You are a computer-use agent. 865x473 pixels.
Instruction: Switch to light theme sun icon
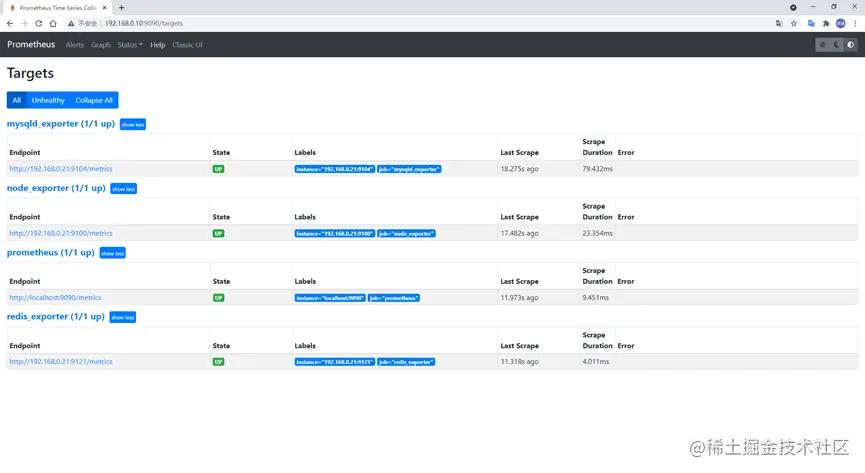click(x=823, y=45)
